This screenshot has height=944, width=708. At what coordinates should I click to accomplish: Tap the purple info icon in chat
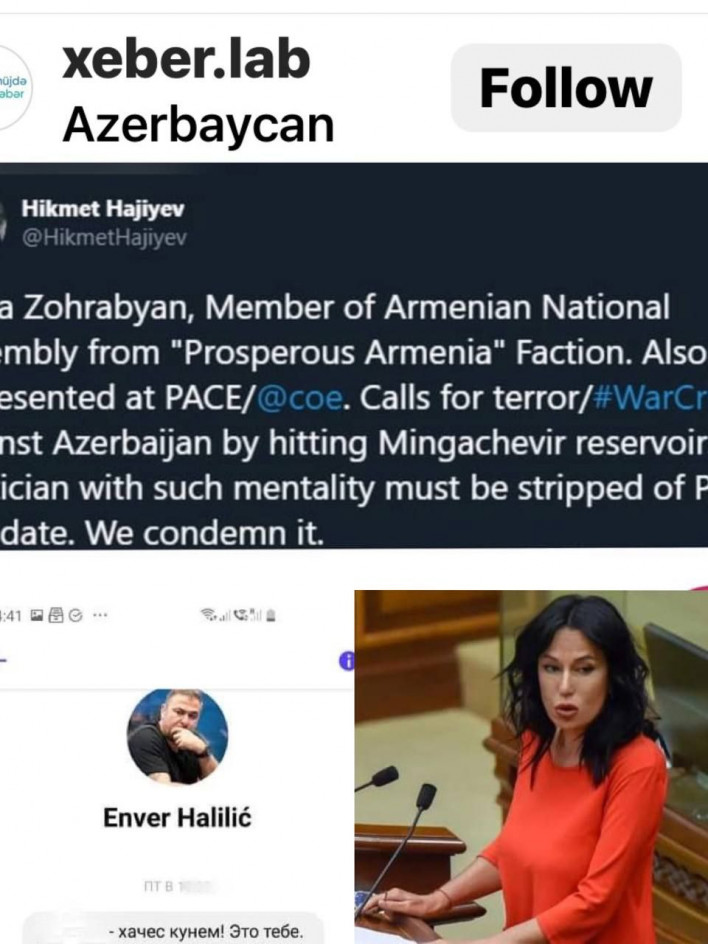[347, 660]
